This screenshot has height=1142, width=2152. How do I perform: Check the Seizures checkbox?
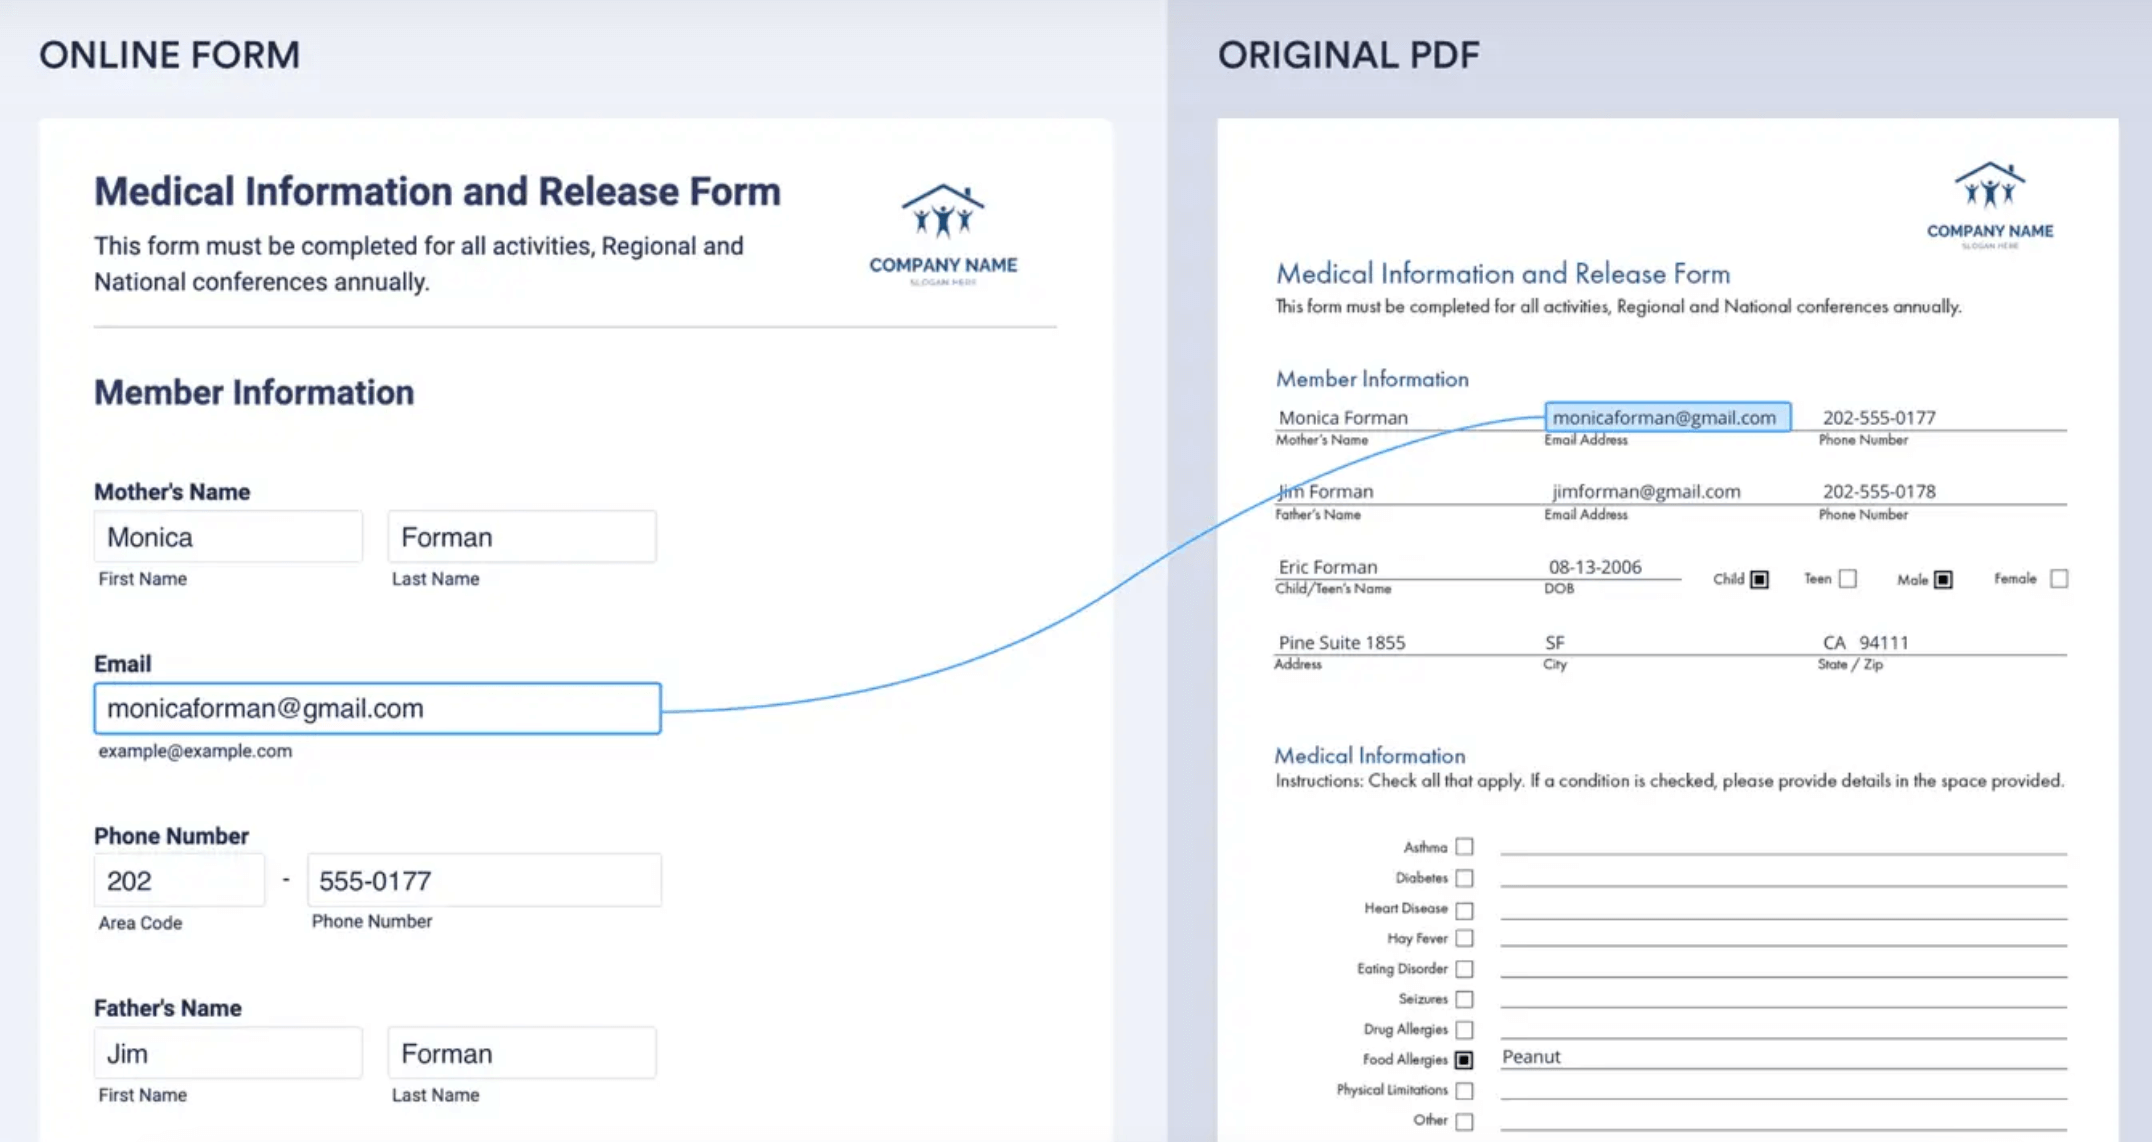[1465, 999]
